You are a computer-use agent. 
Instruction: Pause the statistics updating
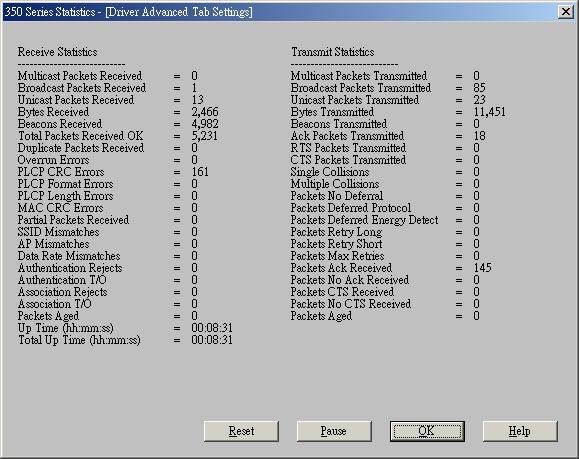[334, 431]
